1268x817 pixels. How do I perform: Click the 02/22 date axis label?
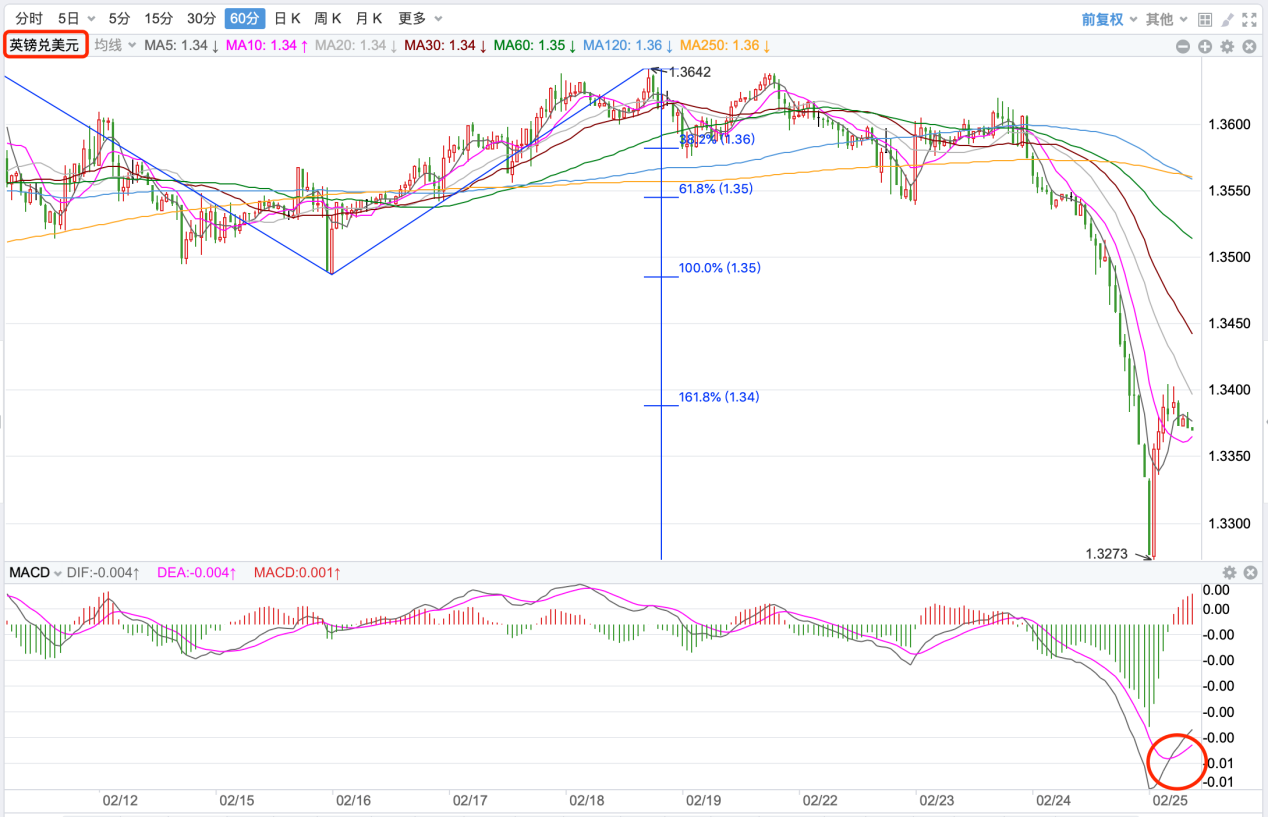[820, 801]
